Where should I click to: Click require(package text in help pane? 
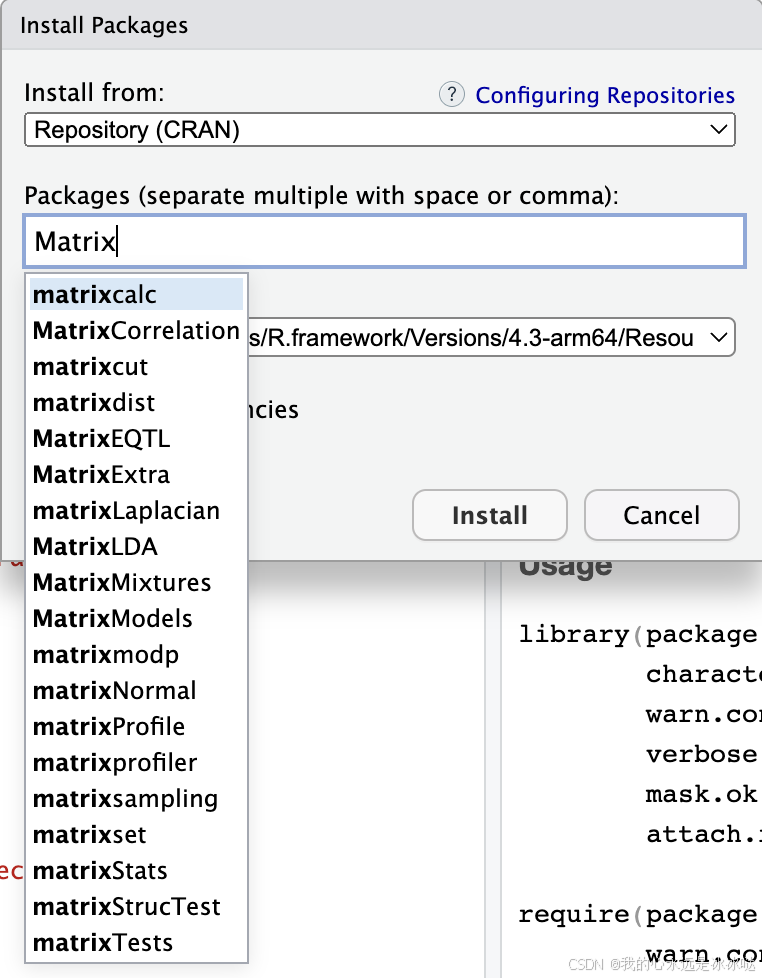point(638,915)
